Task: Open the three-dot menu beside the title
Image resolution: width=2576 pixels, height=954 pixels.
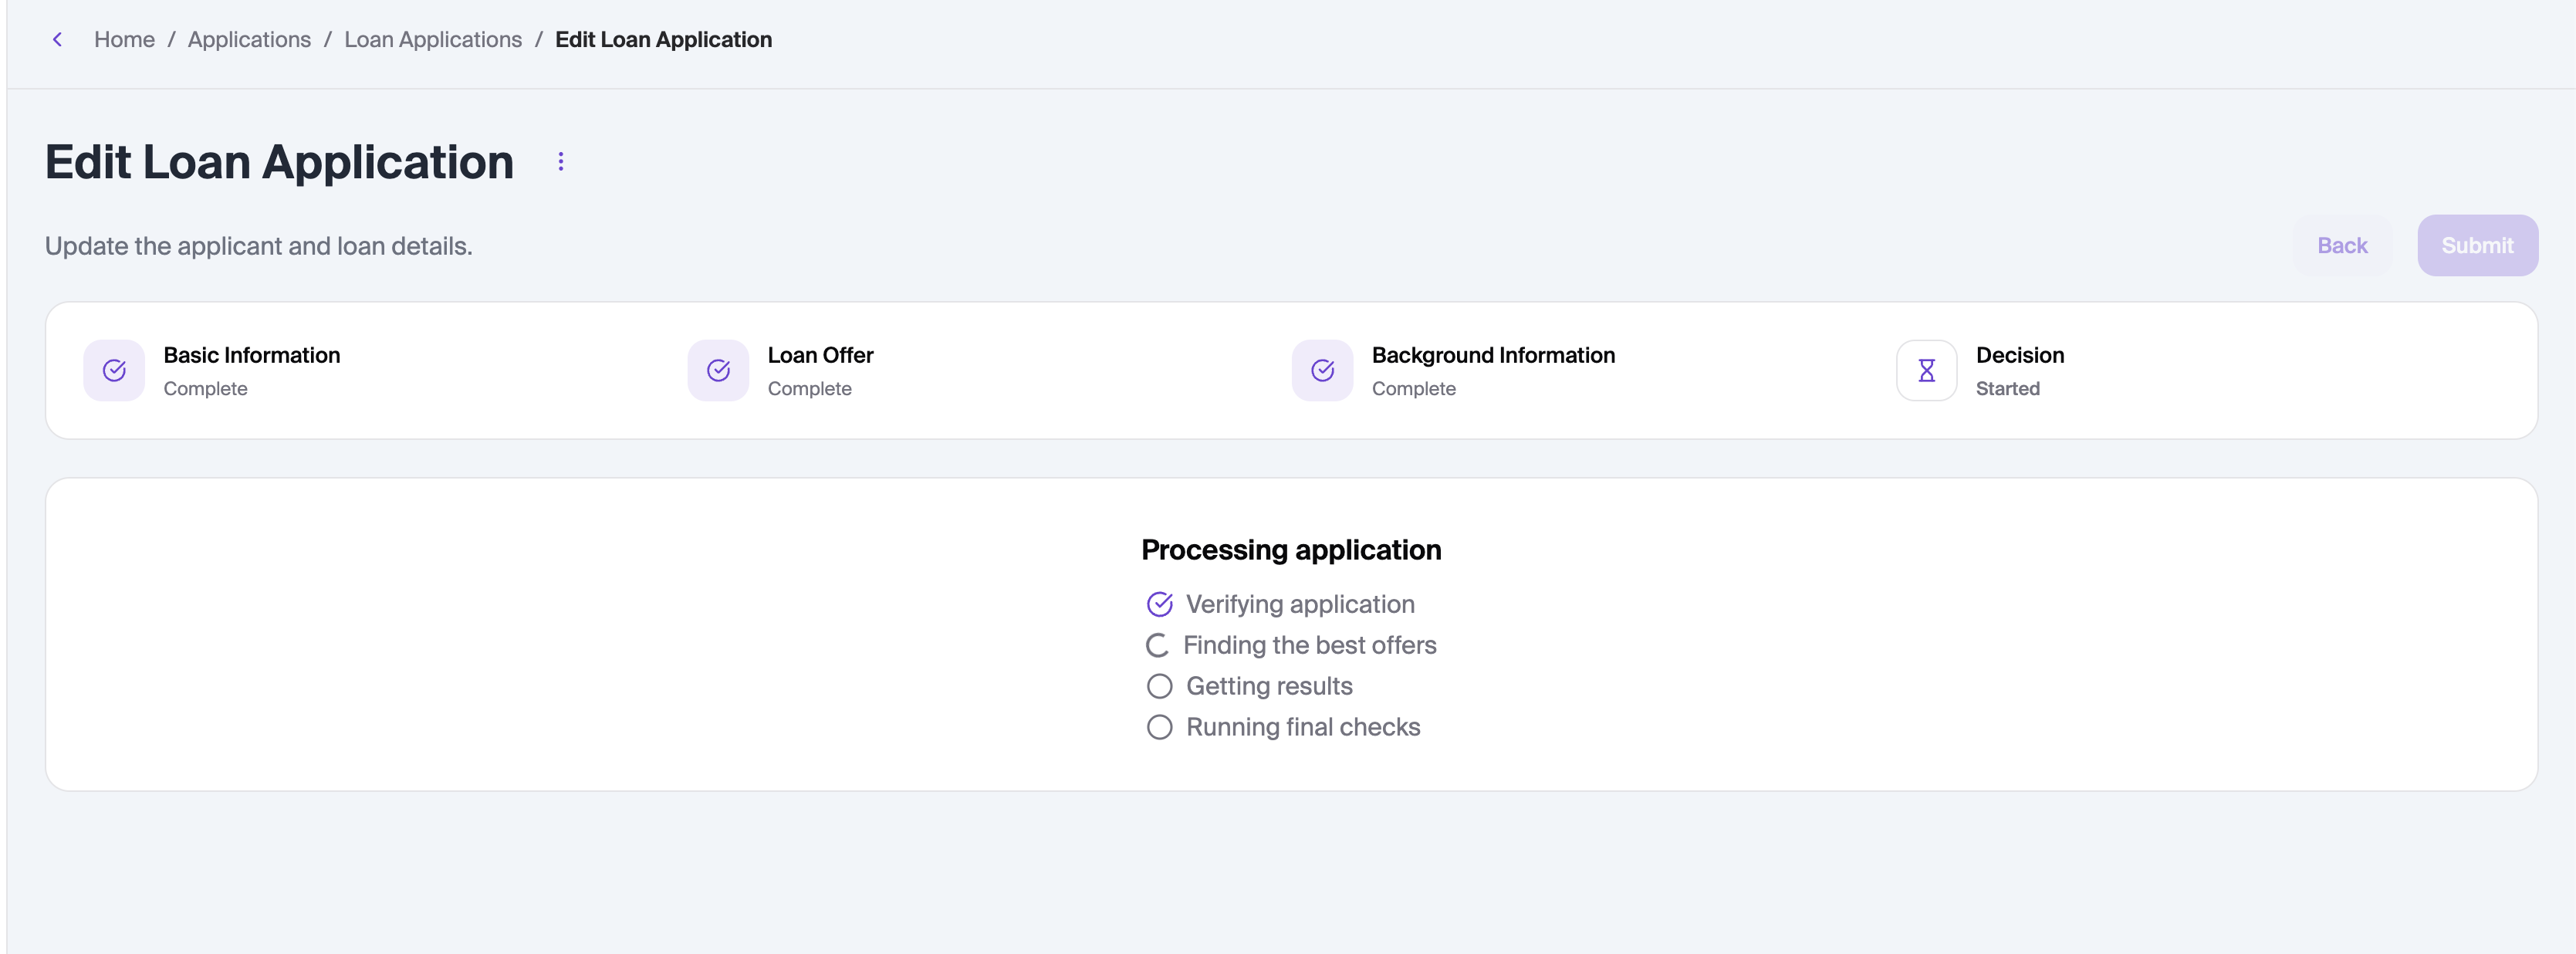Action: 561,162
